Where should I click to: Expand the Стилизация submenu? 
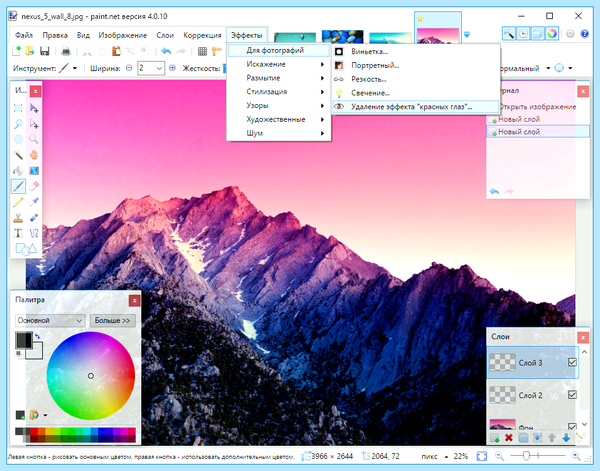(279, 91)
